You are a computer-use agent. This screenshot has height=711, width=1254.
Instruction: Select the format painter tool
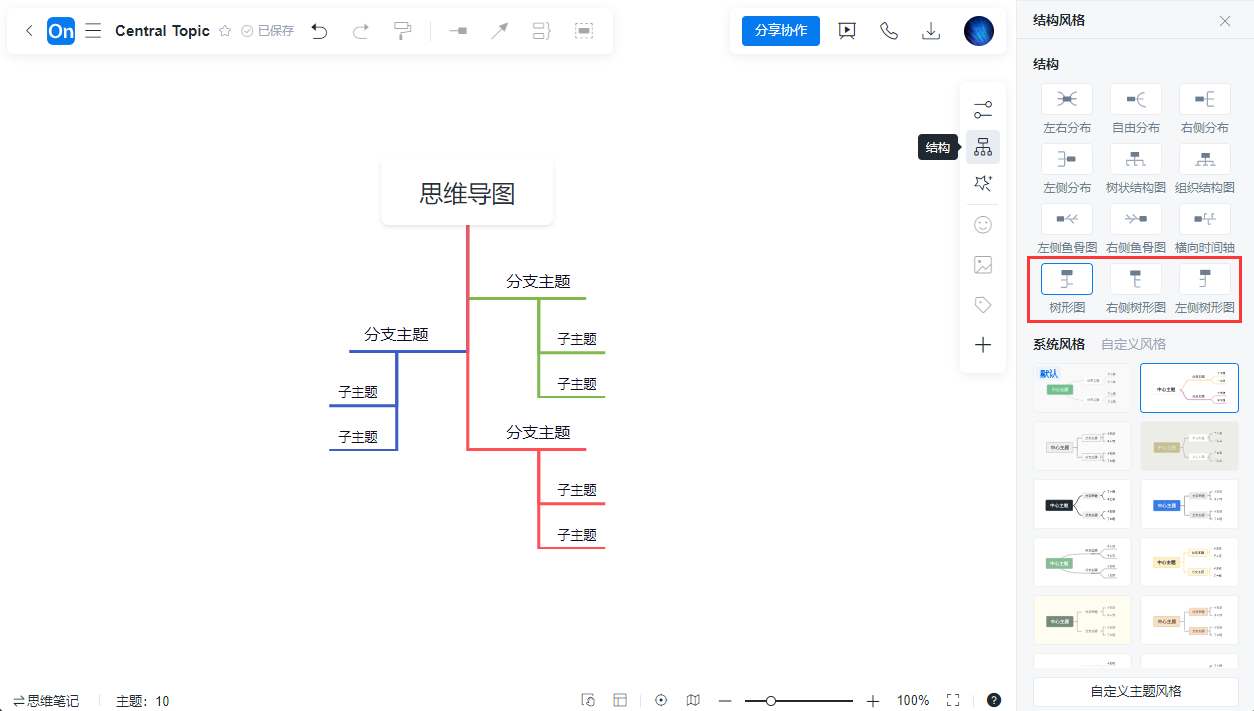click(402, 31)
